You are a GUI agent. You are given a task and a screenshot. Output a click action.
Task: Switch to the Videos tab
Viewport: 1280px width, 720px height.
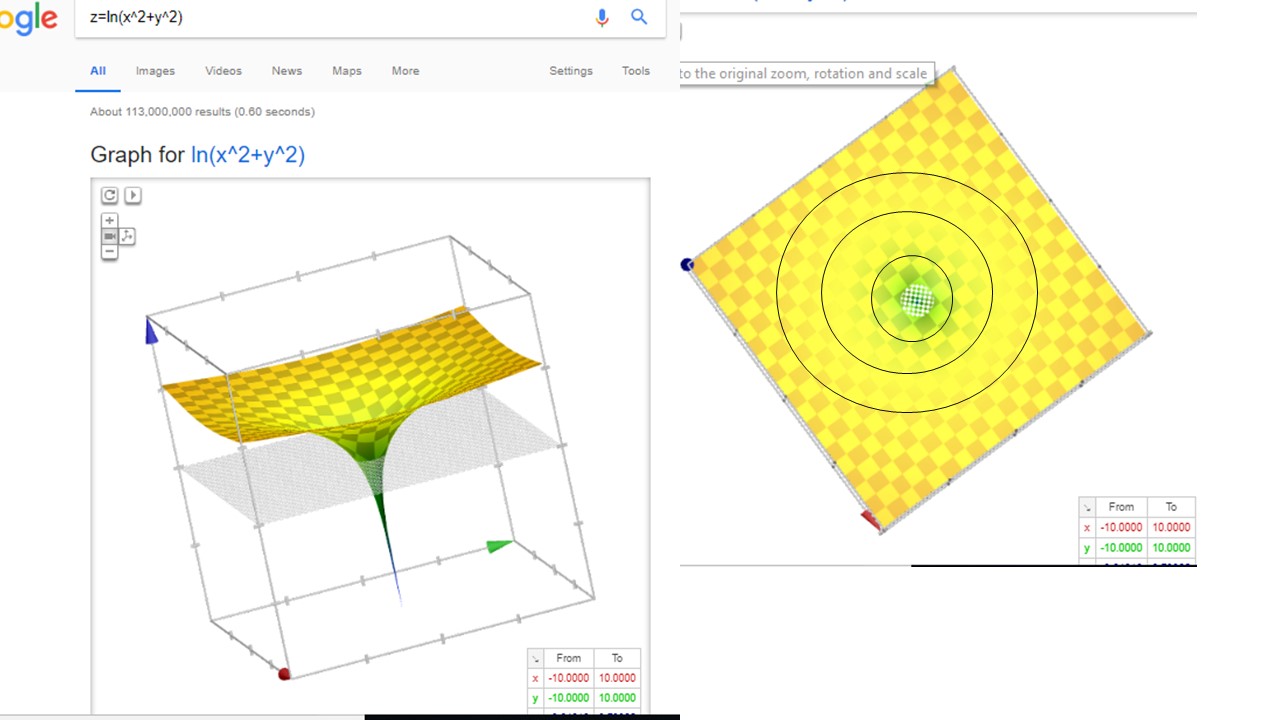click(x=223, y=71)
